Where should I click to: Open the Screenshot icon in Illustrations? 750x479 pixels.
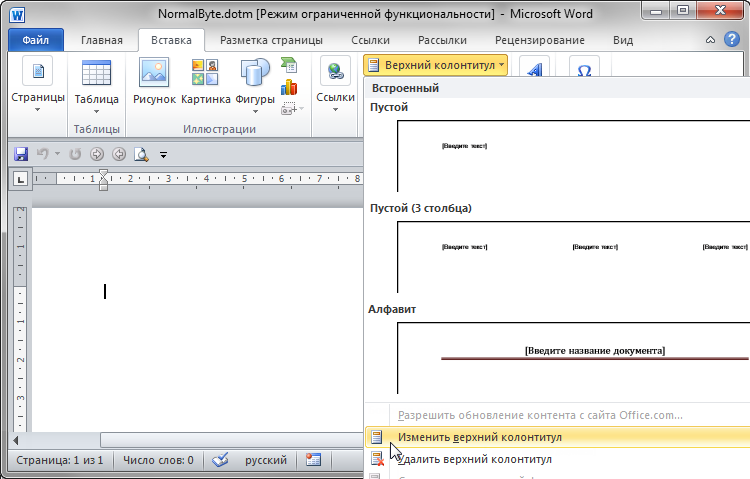(x=287, y=109)
